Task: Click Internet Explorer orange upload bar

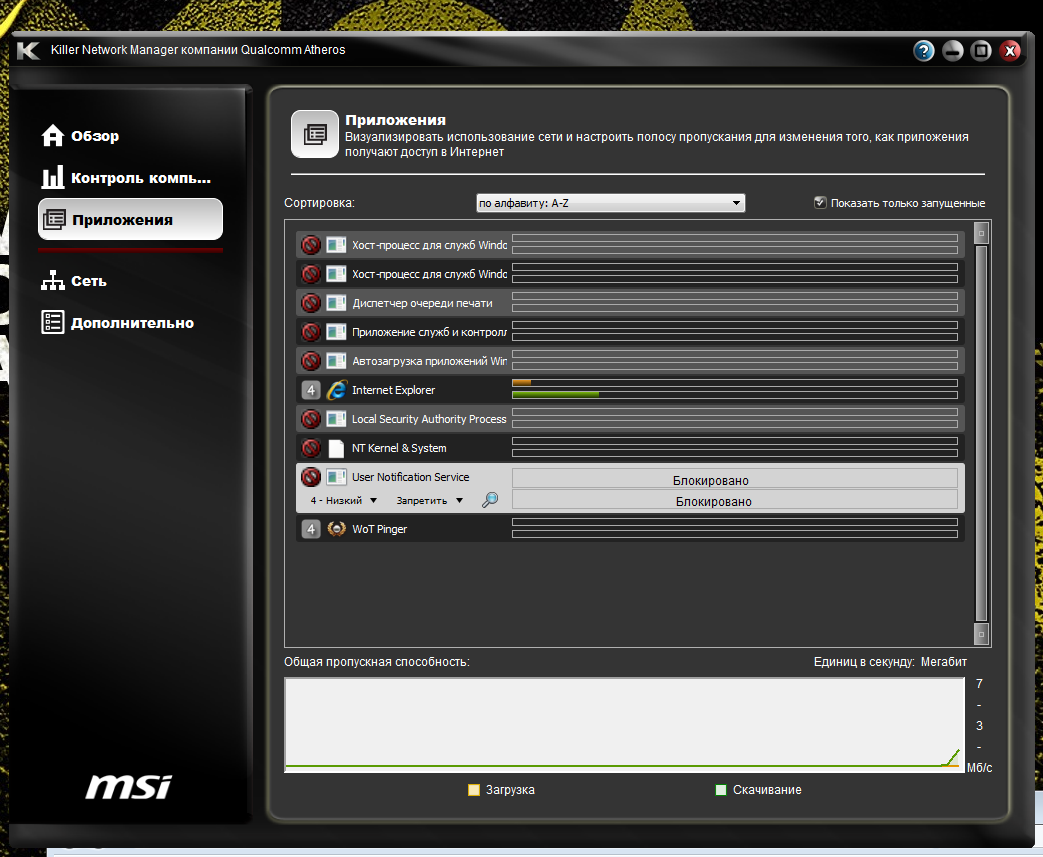Action: pyautogui.click(x=522, y=383)
